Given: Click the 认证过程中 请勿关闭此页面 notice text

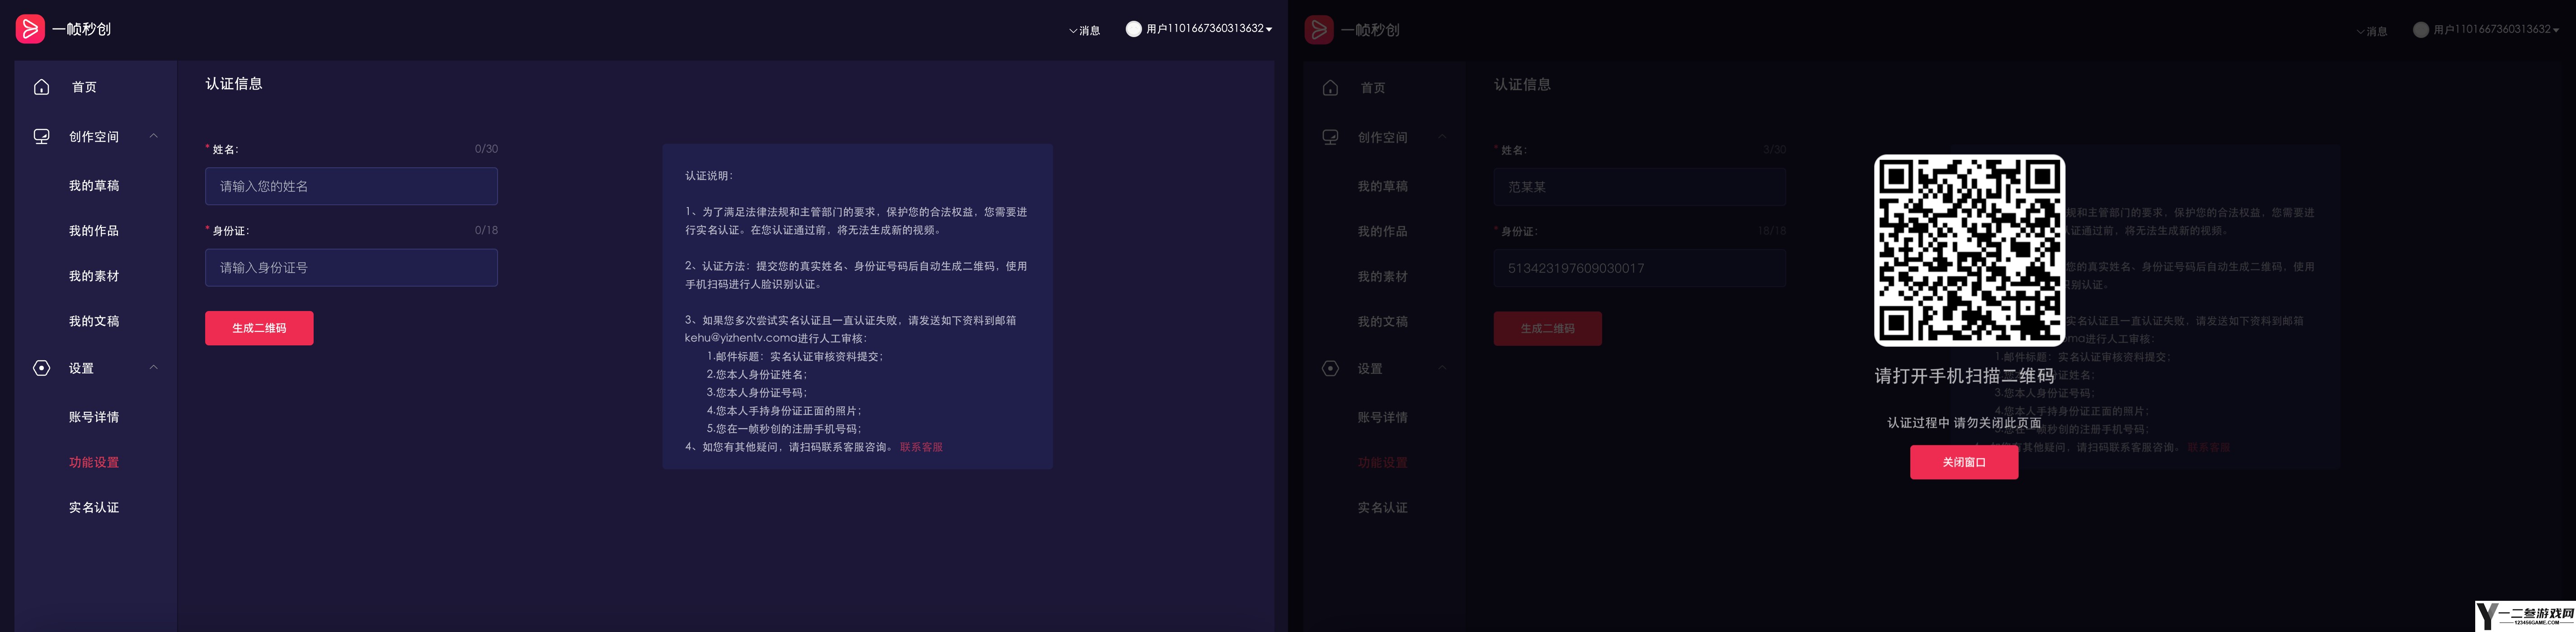Looking at the screenshot, I should point(1964,423).
